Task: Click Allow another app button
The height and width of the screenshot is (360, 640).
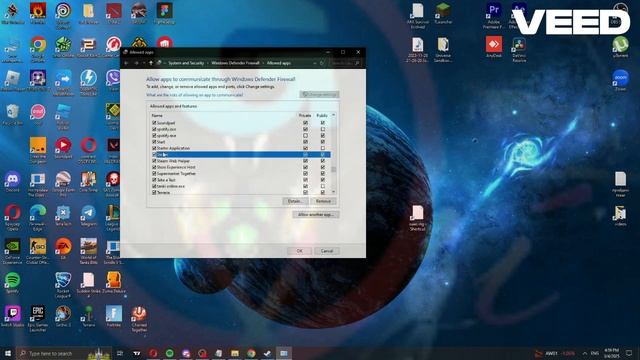Action: click(x=316, y=214)
